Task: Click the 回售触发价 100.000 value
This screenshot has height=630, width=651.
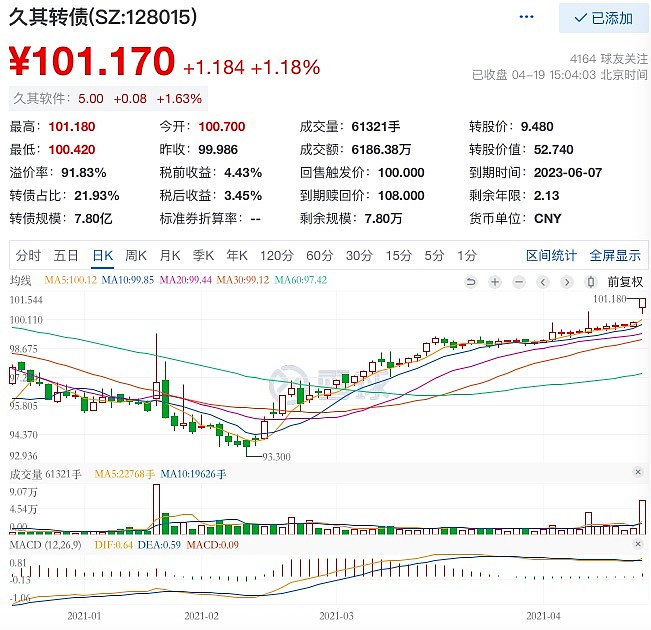Action: tap(401, 173)
